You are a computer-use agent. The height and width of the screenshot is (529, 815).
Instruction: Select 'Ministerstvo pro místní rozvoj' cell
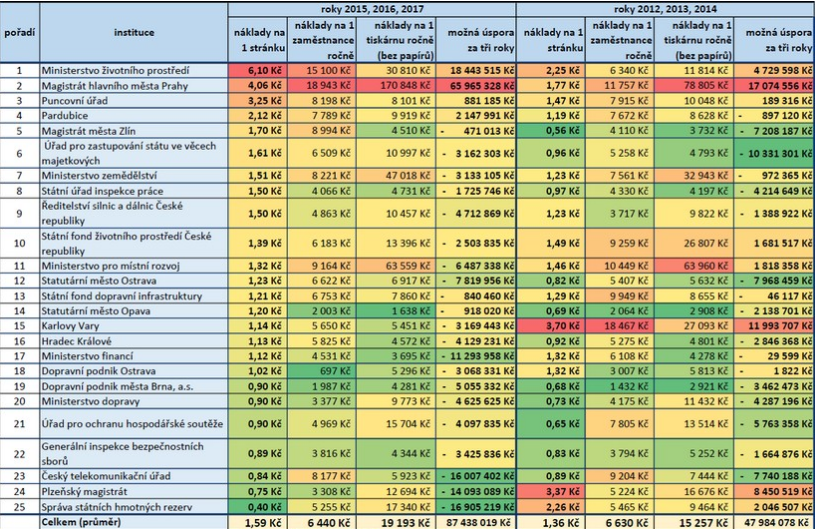(134, 266)
